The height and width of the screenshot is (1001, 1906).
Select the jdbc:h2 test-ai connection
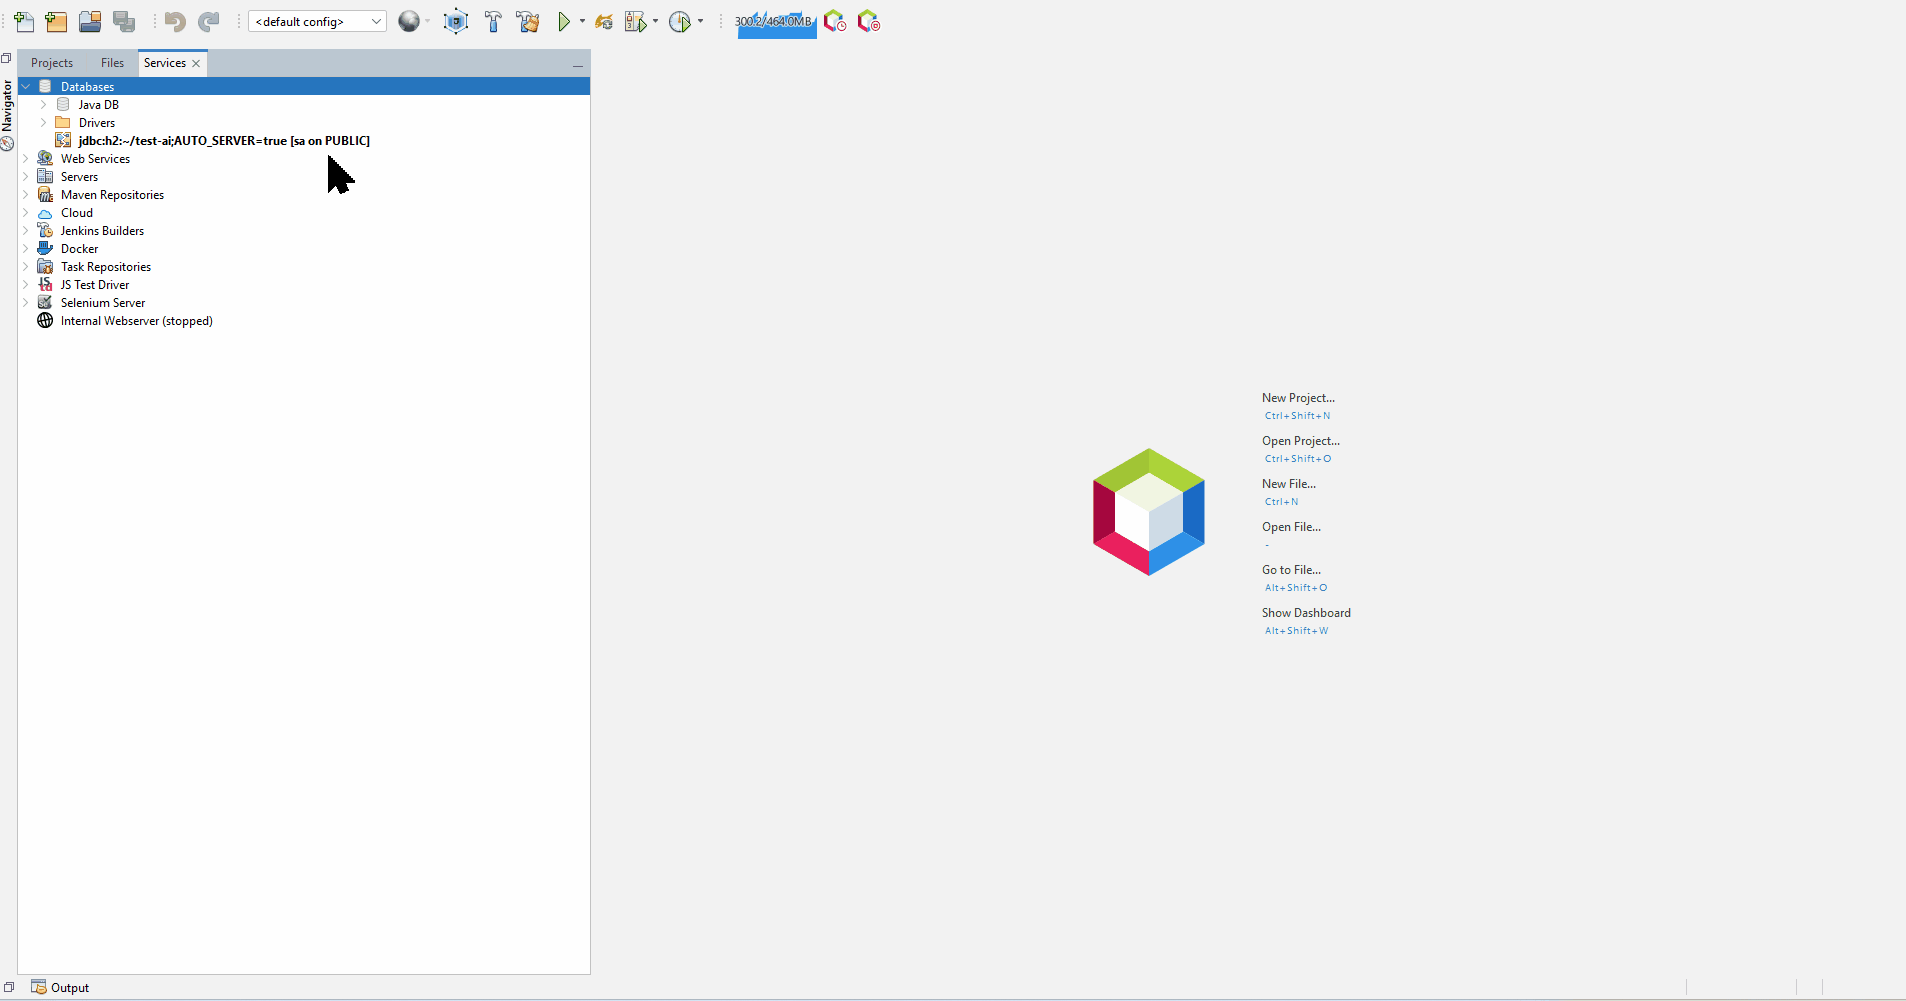pyautogui.click(x=224, y=141)
